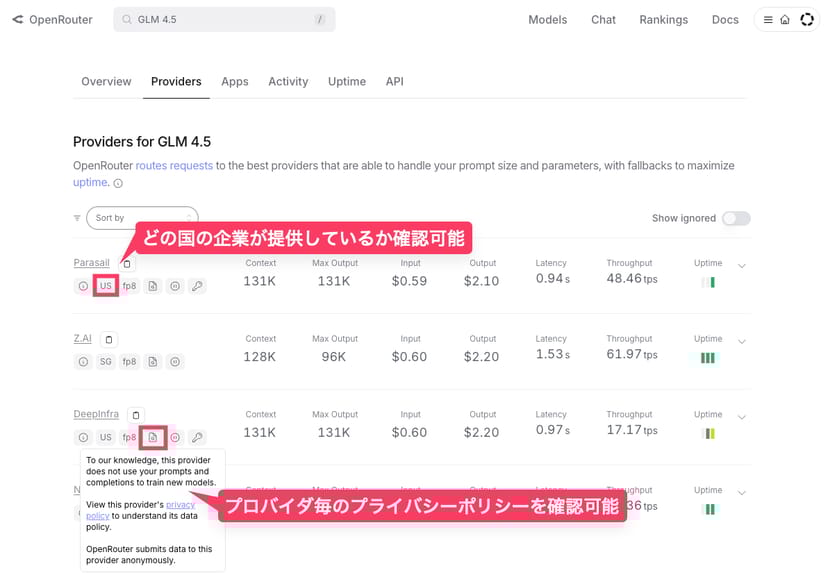
Task: Click the Parasail key icon
Action: 197,286
